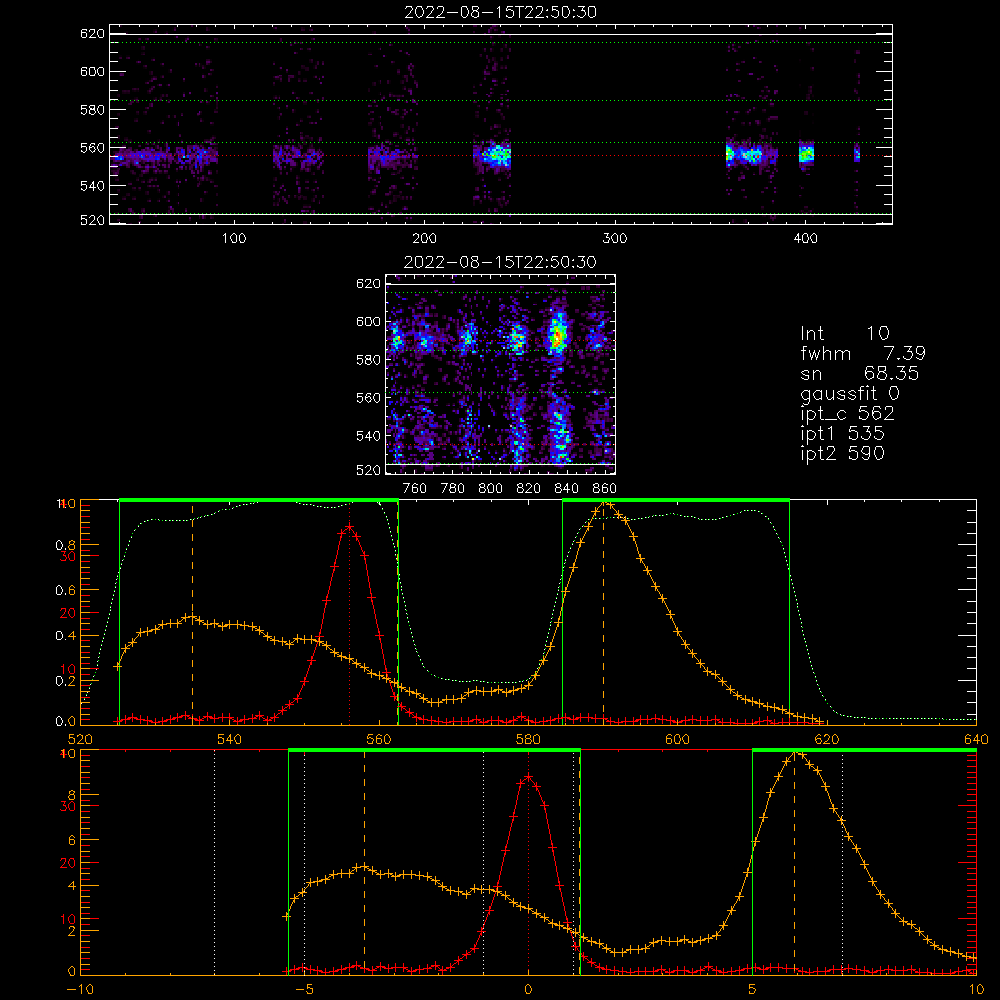The height and width of the screenshot is (1000, 1000).
Task: Click x-axis label 800 on middle image
Action: (x=490, y=489)
